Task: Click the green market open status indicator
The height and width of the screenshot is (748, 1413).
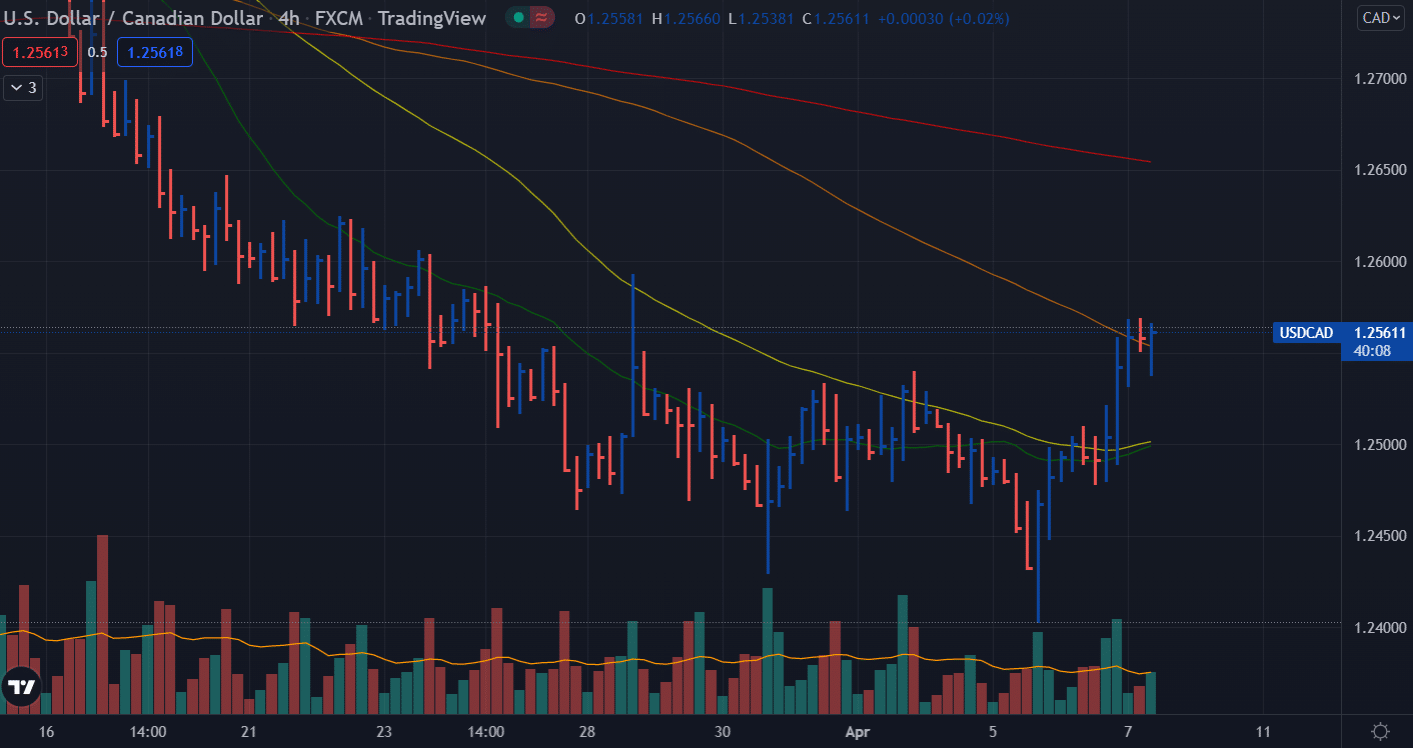Action: pyautogui.click(x=517, y=18)
